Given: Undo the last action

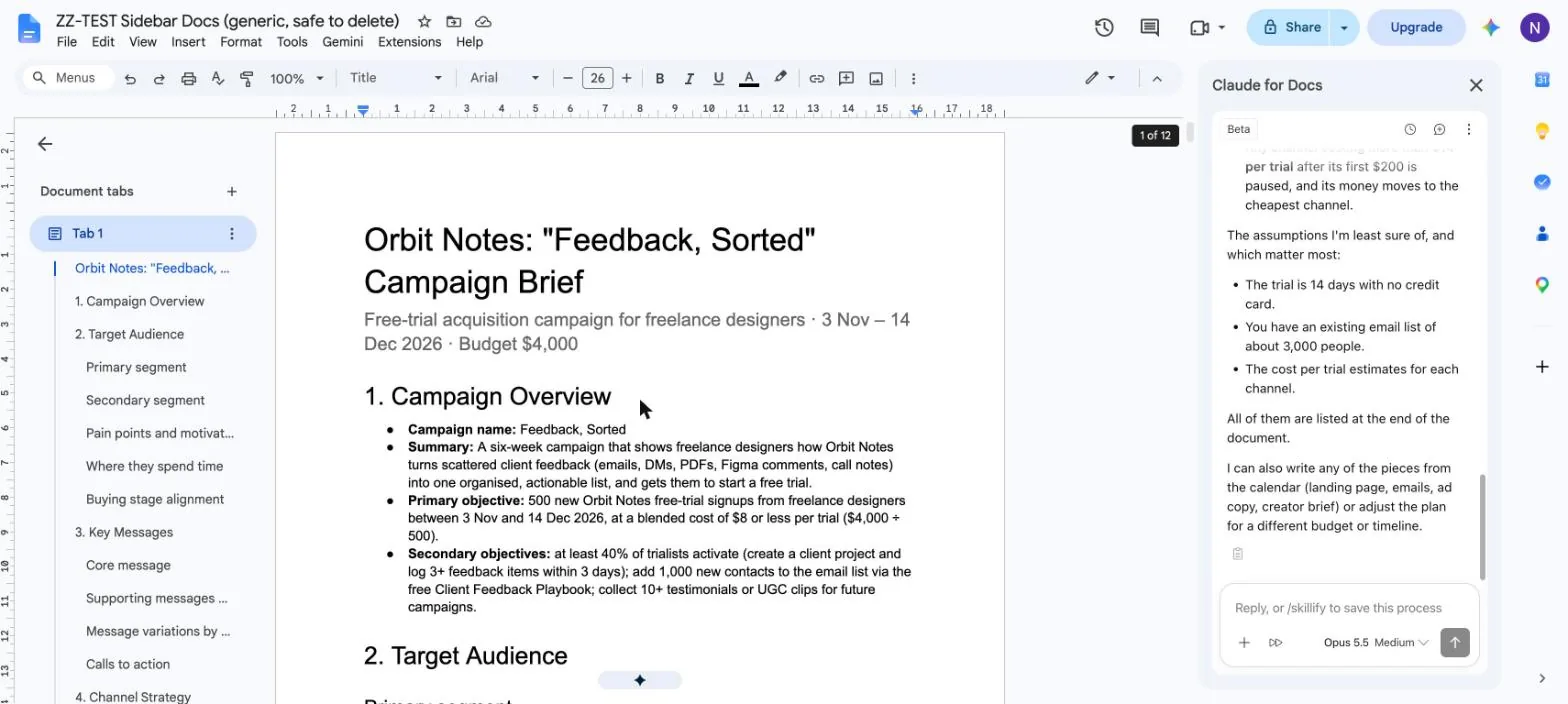Looking at the screenshot, I should point(130,78).
